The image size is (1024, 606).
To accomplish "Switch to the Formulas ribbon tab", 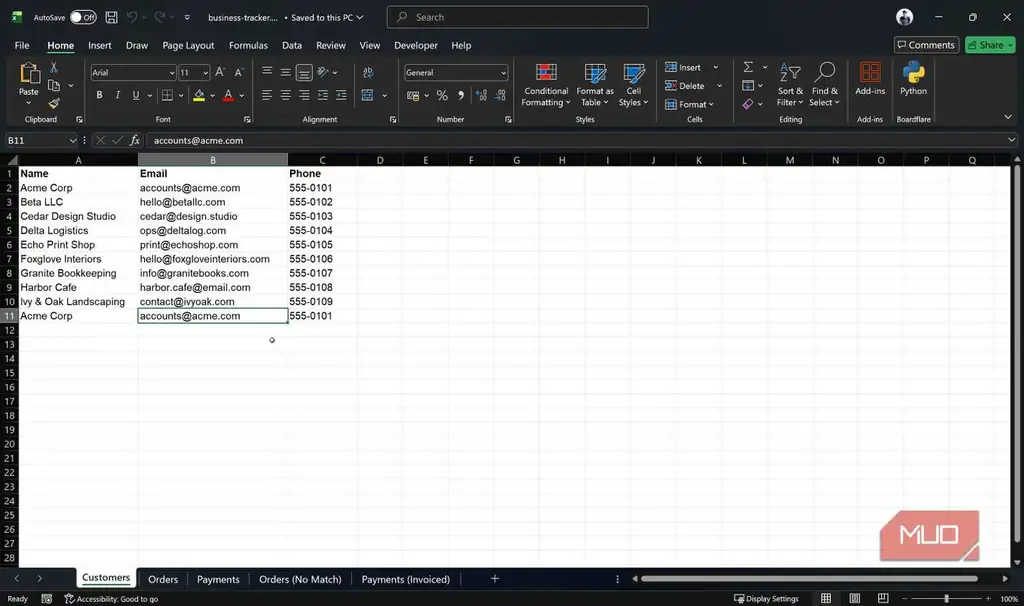I will tap(248, 45).
